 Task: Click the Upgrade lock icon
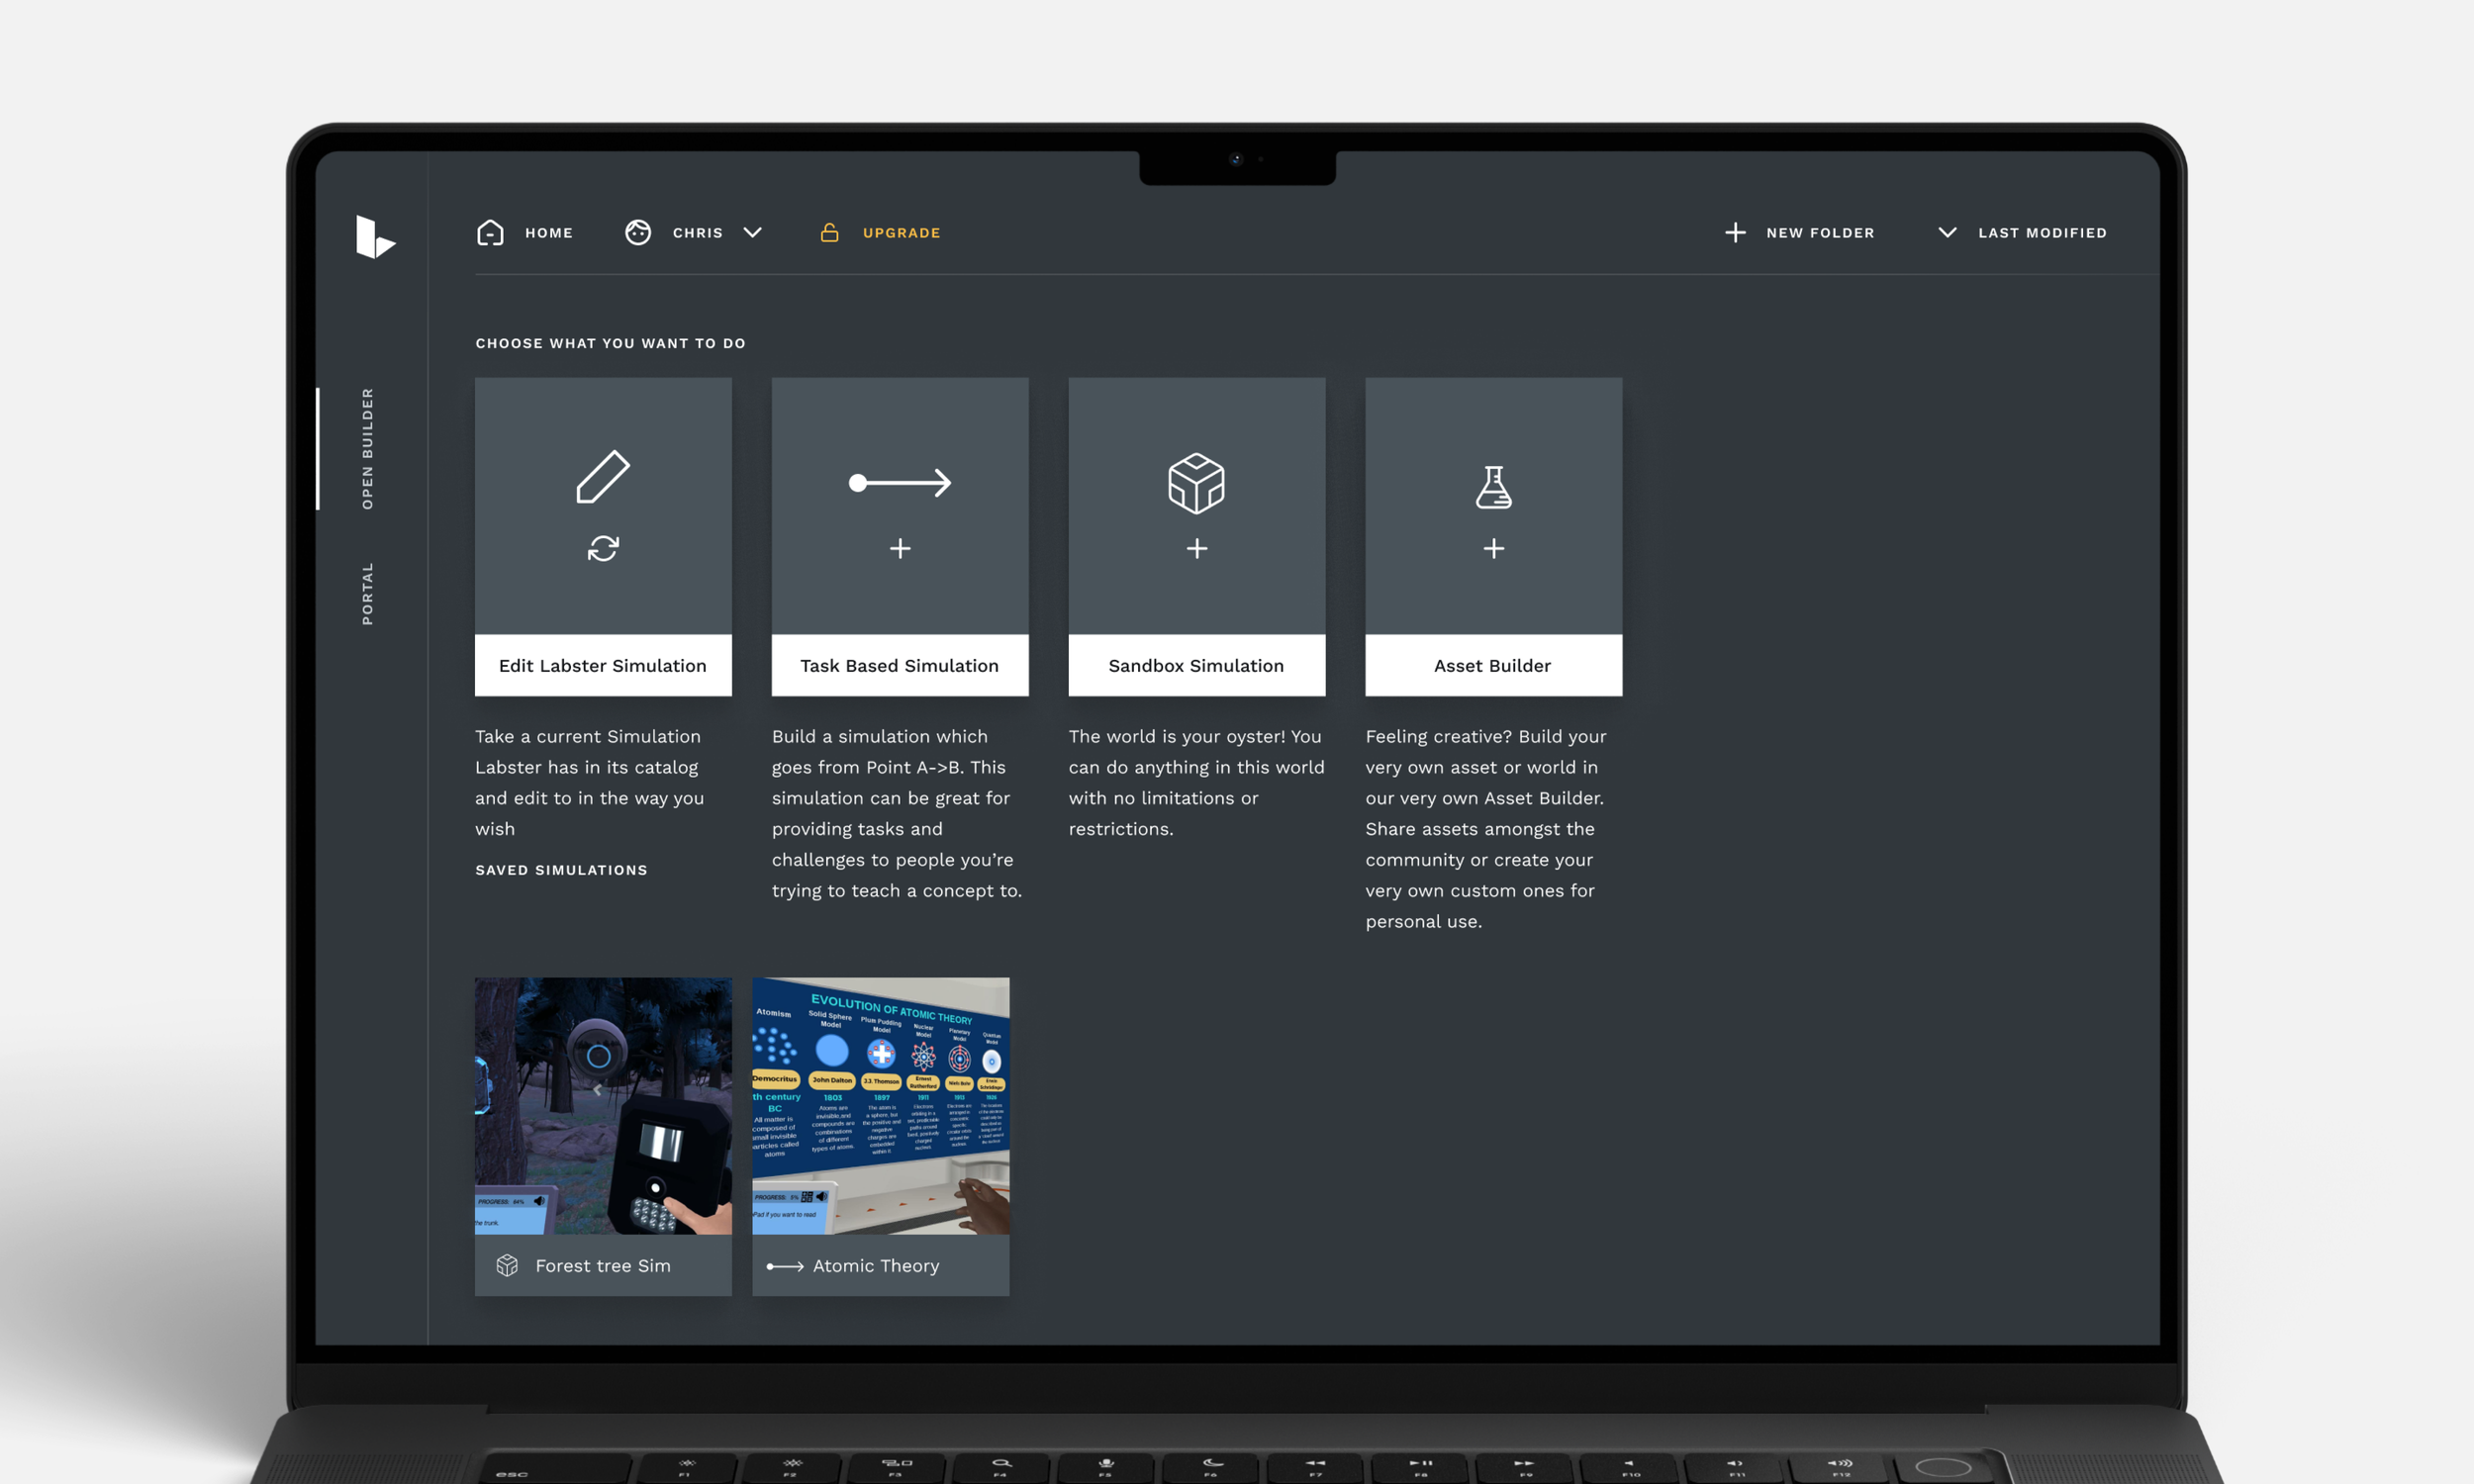click(x=829, y=232)
